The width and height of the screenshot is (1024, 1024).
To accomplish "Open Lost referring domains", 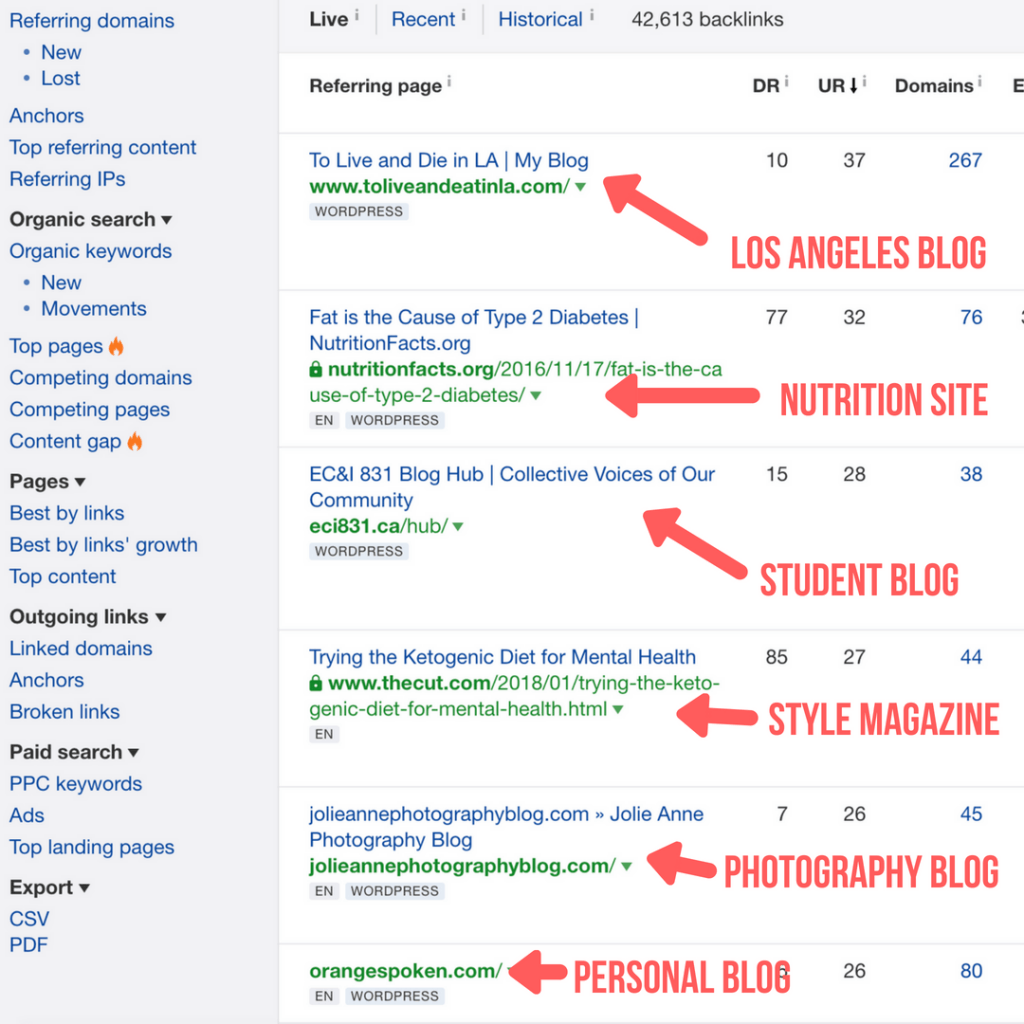I will (x=61, y=78).
